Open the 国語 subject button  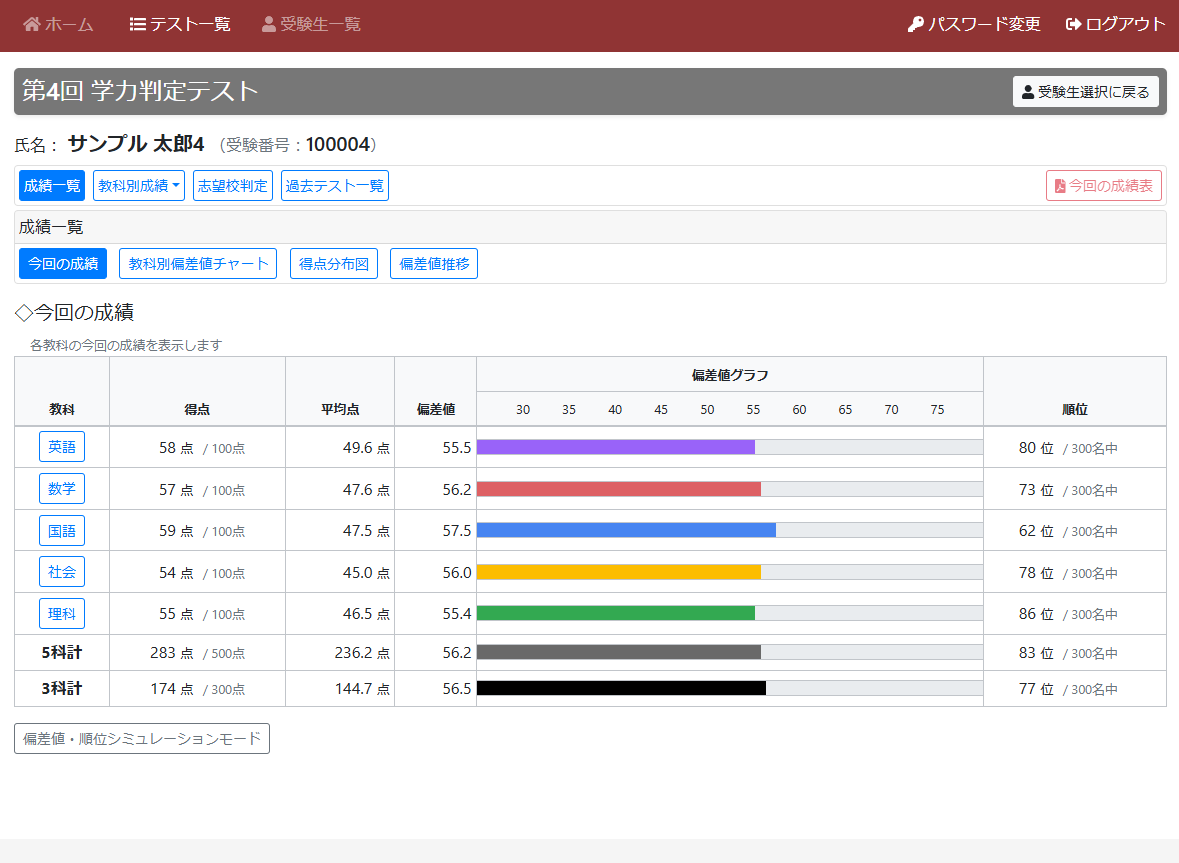coord(62,531)
